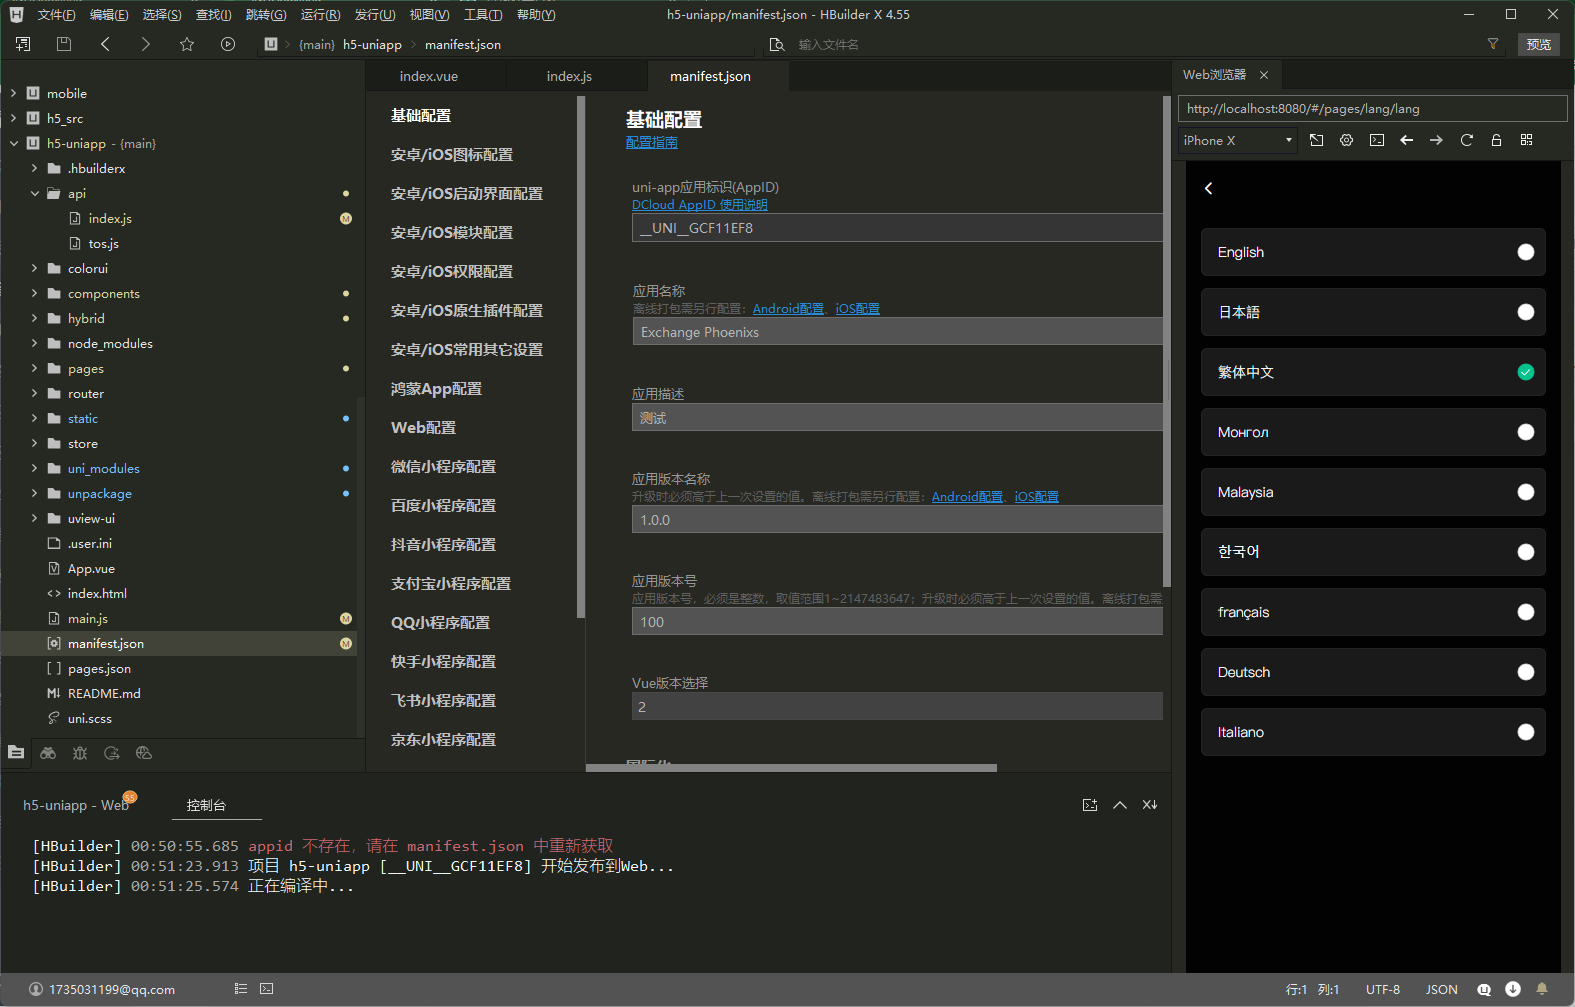Expand the mobile project folder
This screenshot has height=1007, width=1575.
(14, 93)
